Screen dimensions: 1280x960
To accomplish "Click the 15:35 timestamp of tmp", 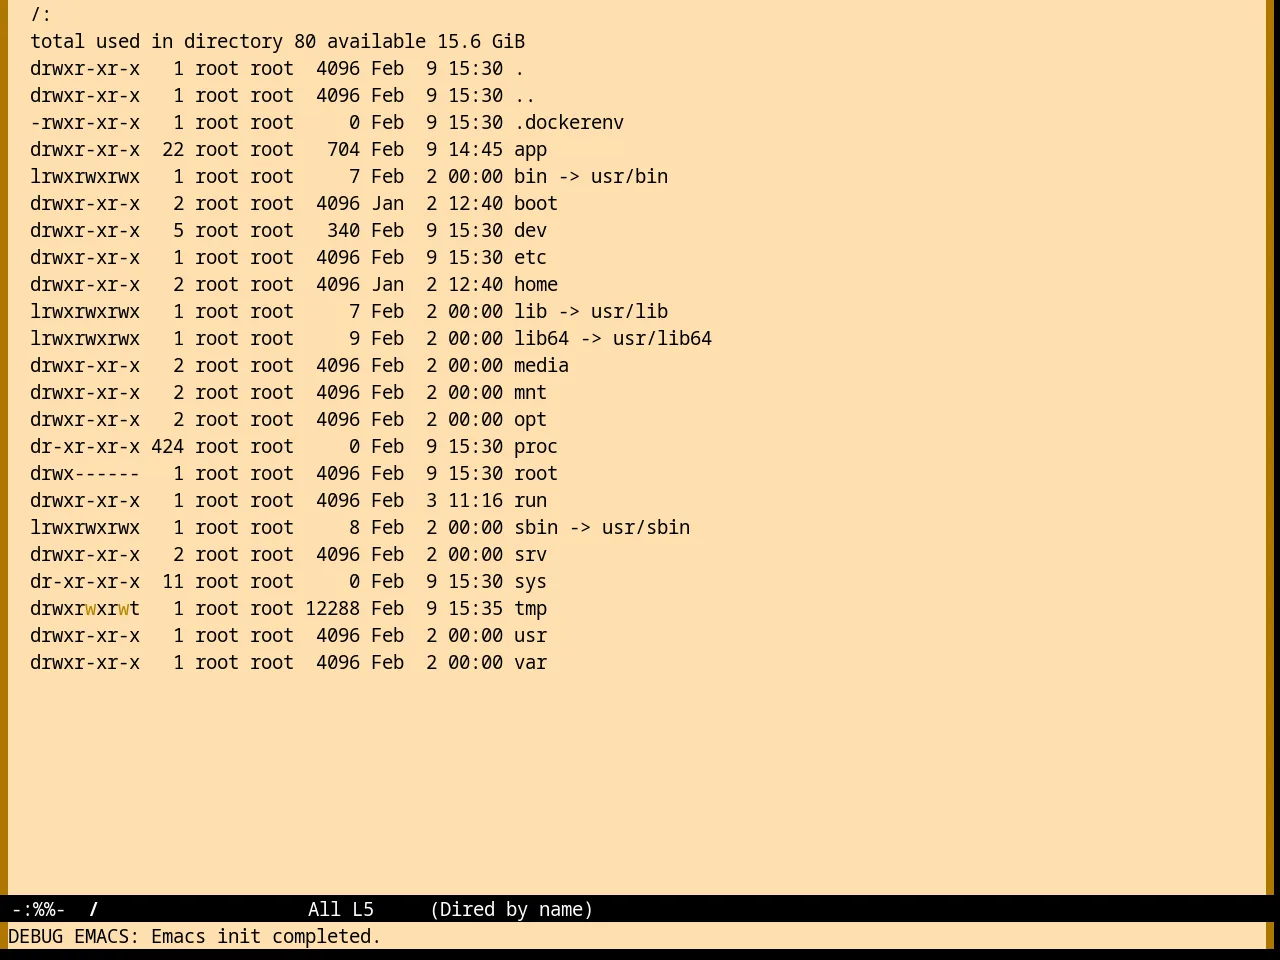I will click(475, 608).
